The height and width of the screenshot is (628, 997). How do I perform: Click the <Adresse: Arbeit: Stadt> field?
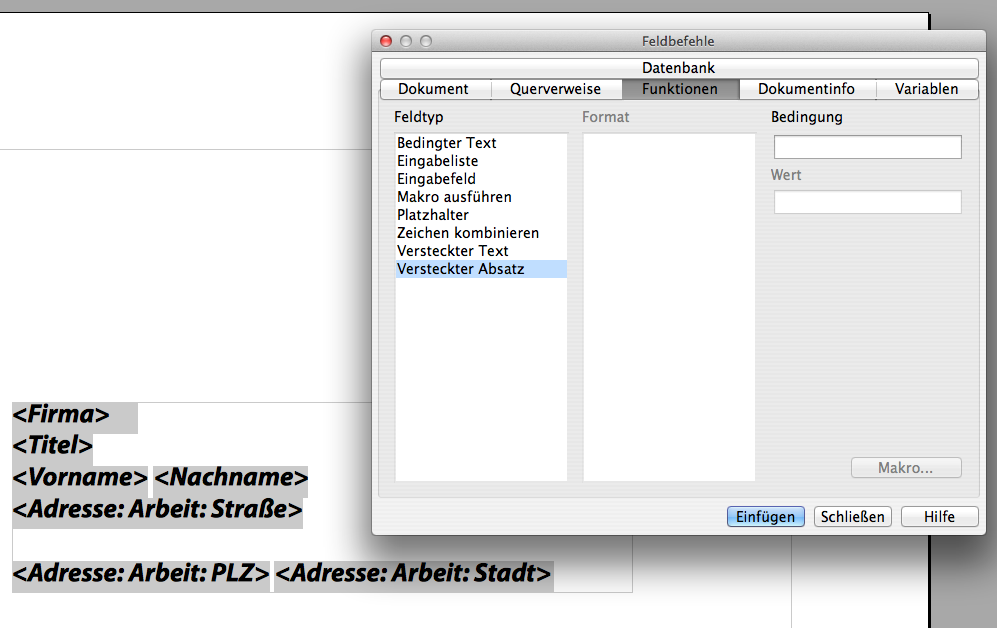coord(413,573)
